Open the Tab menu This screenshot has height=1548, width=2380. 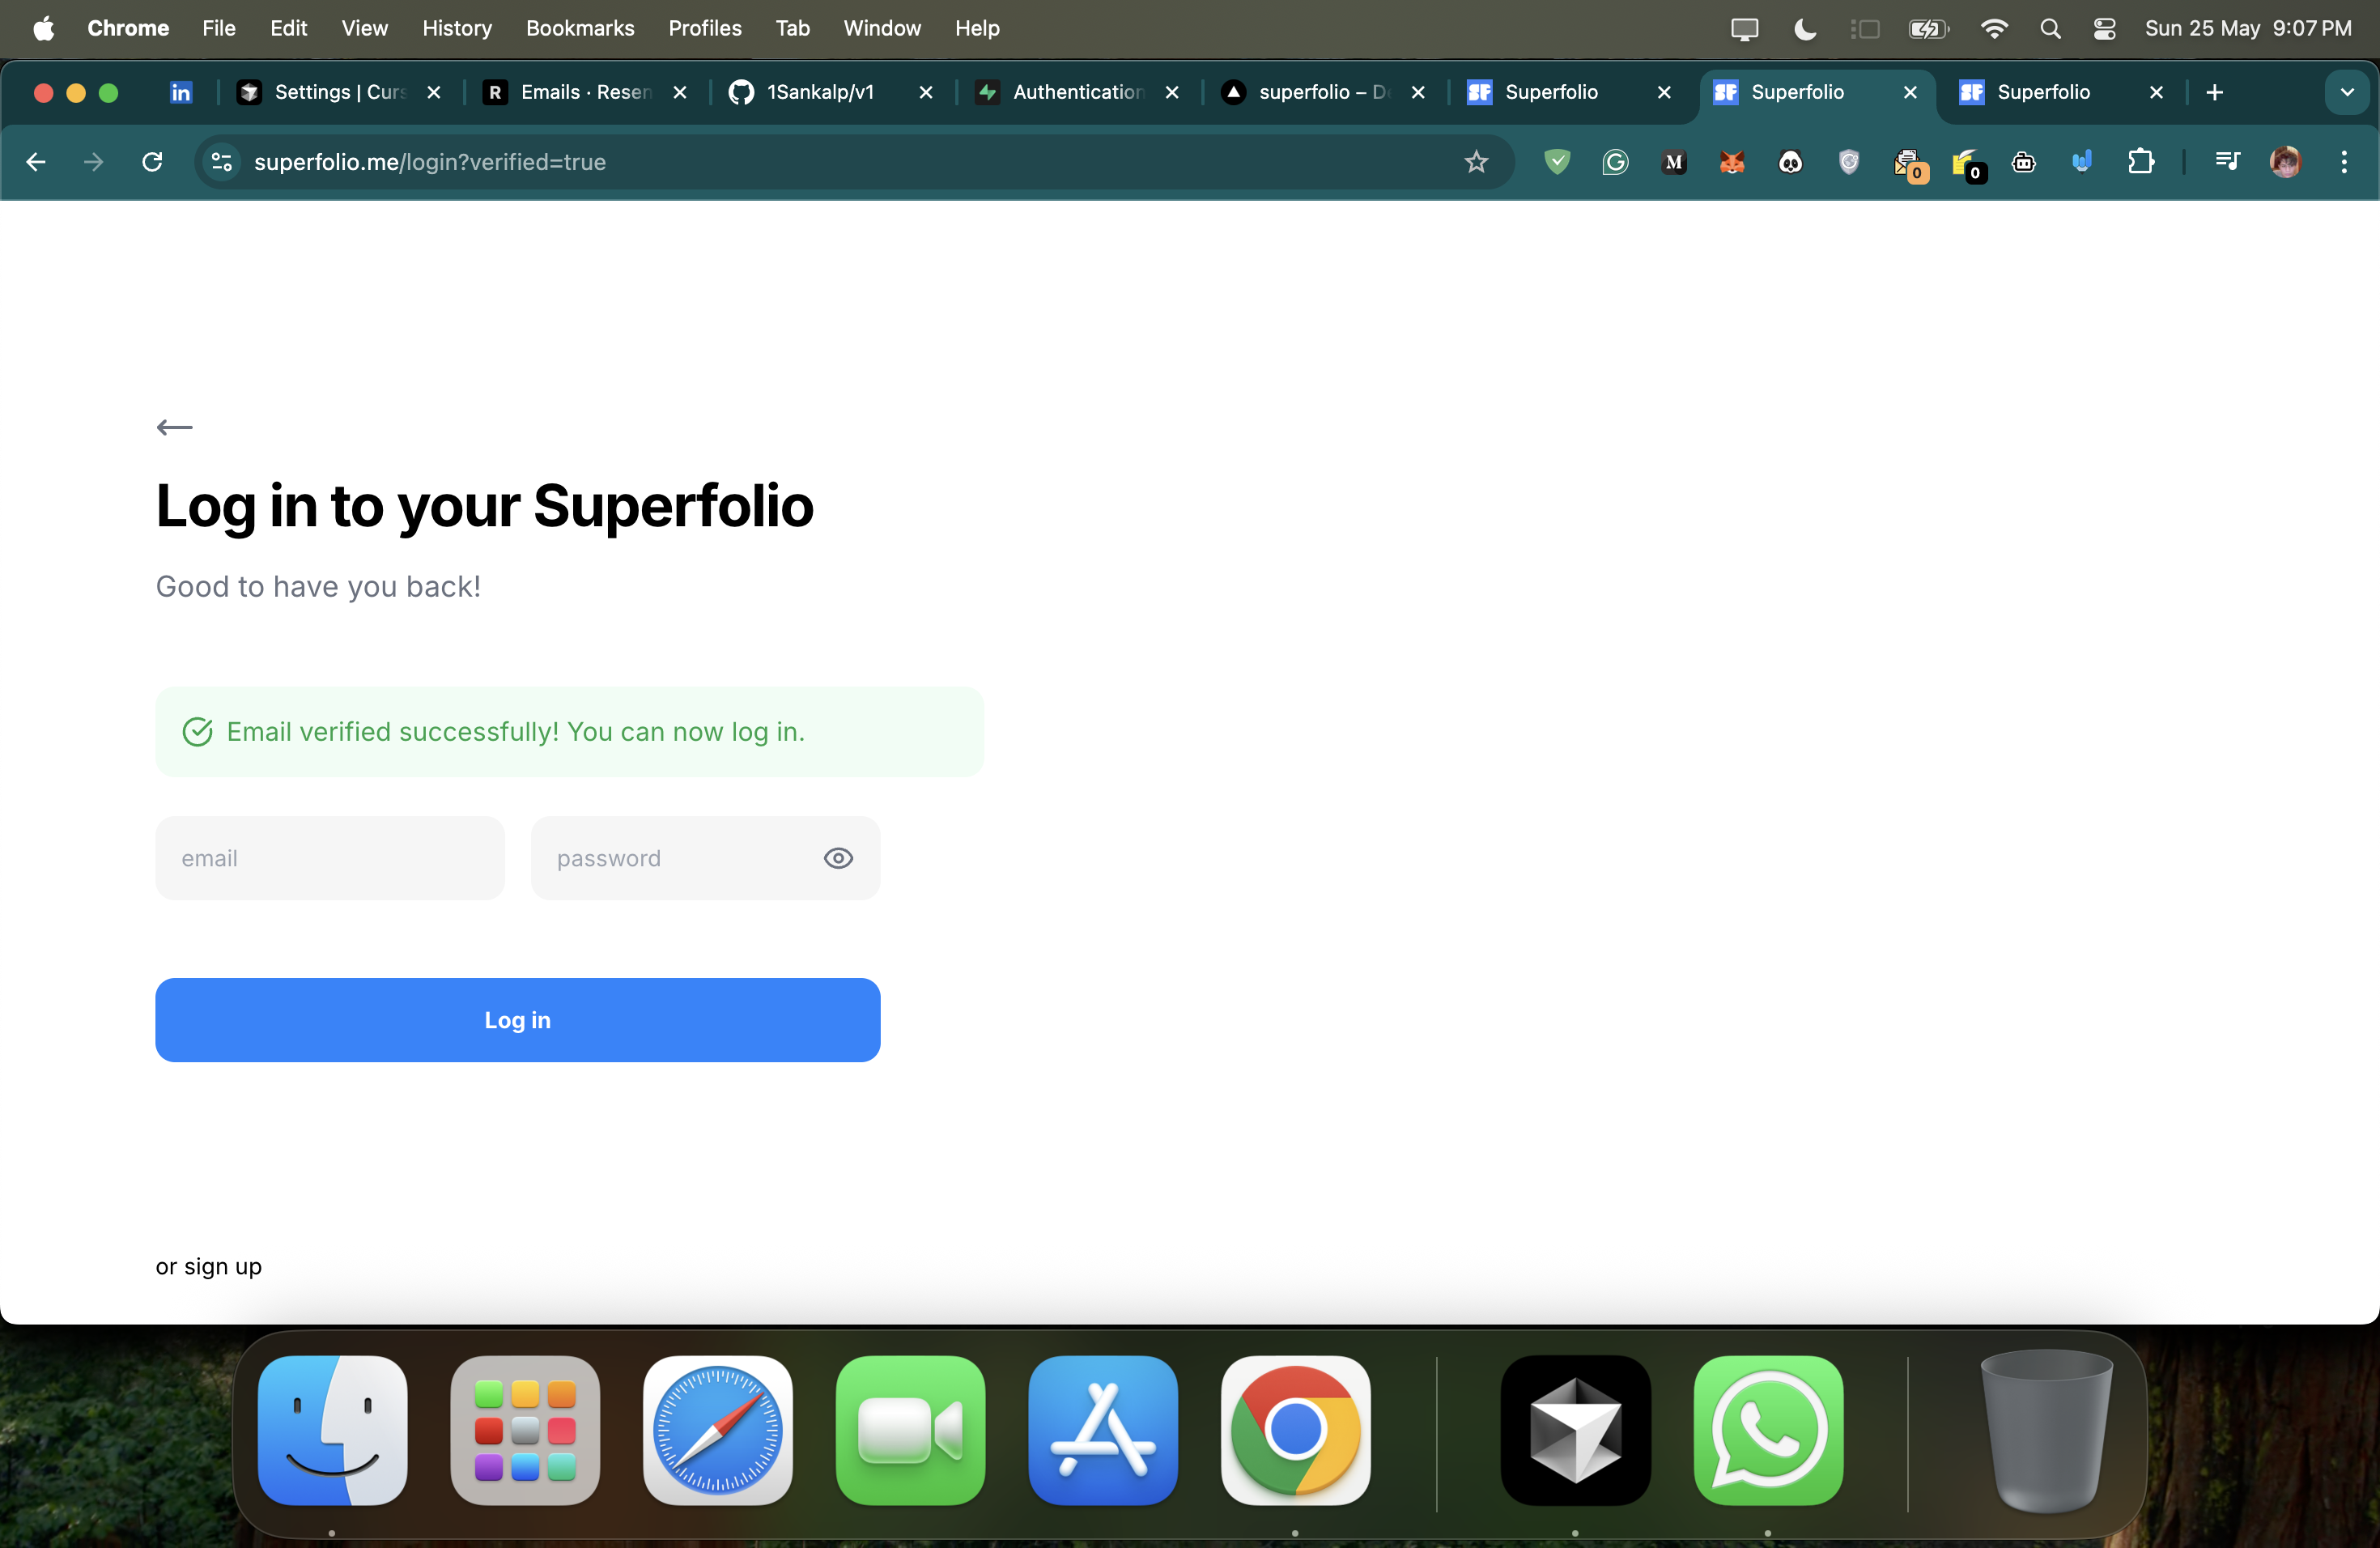pyautogui.click(x=792, y=28)
